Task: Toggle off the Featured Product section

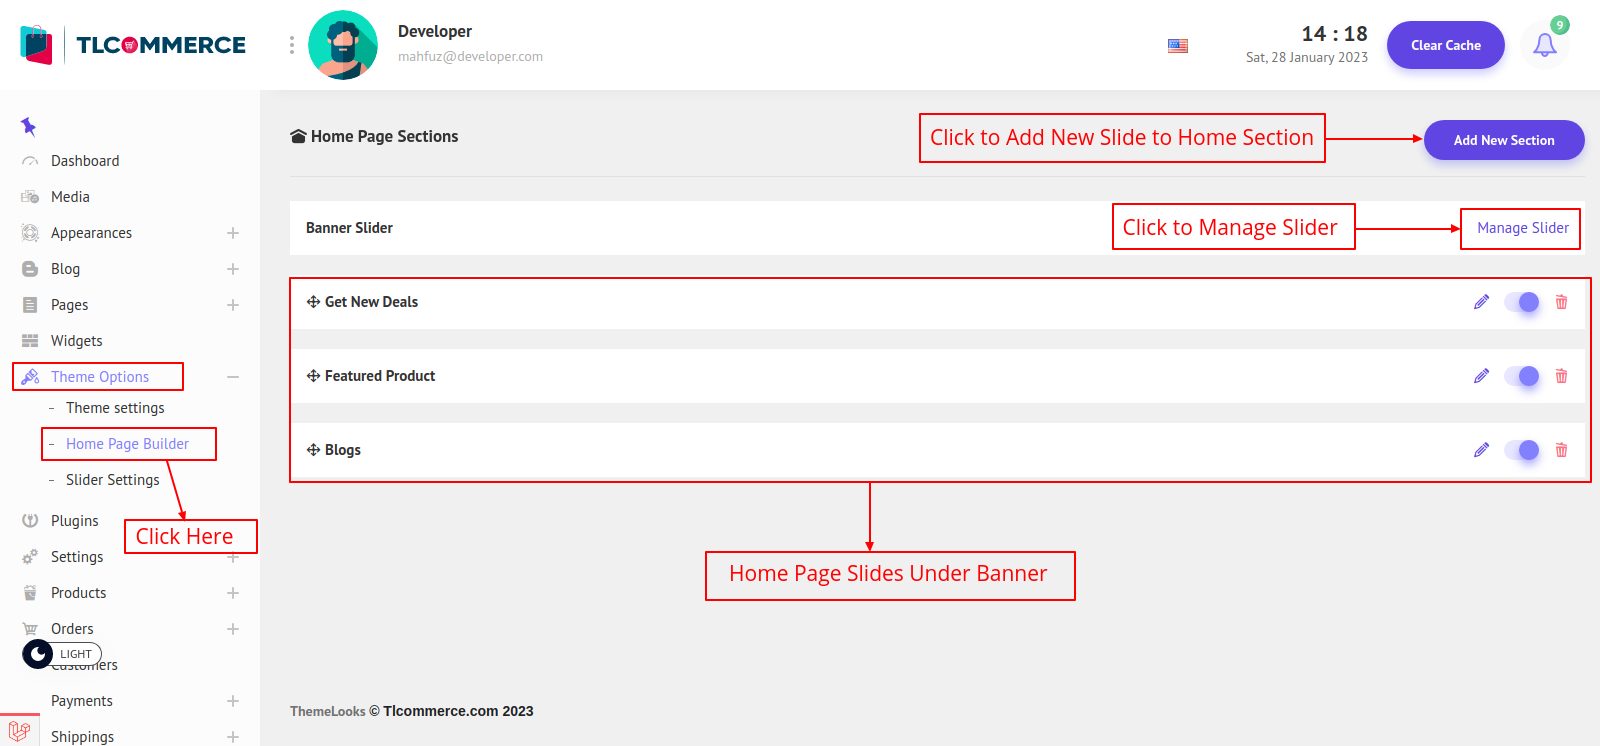Action: tap(1522, 376)
